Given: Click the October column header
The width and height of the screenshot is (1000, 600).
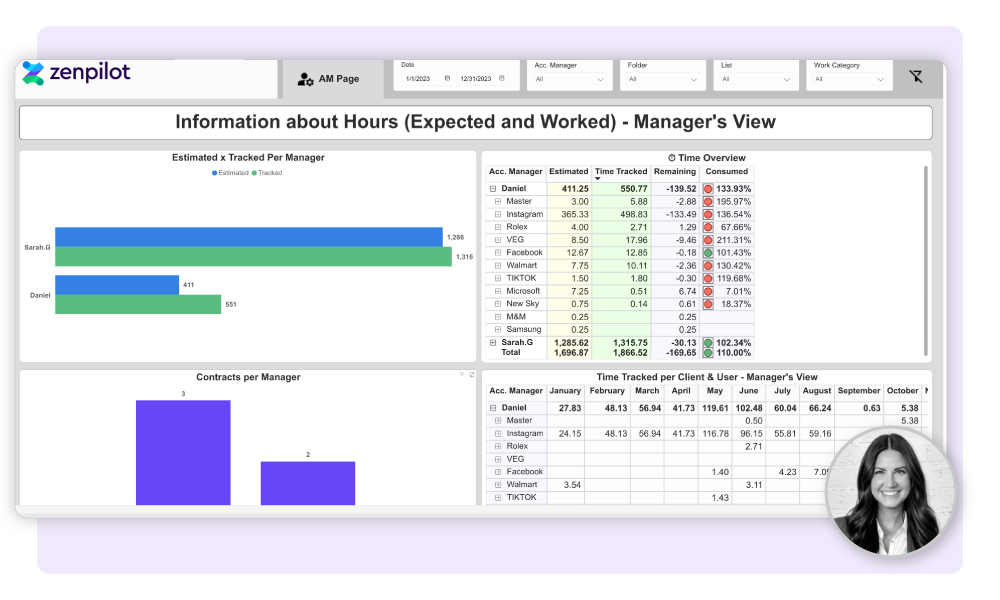Looking at the screenshot, I should point(902,391).
